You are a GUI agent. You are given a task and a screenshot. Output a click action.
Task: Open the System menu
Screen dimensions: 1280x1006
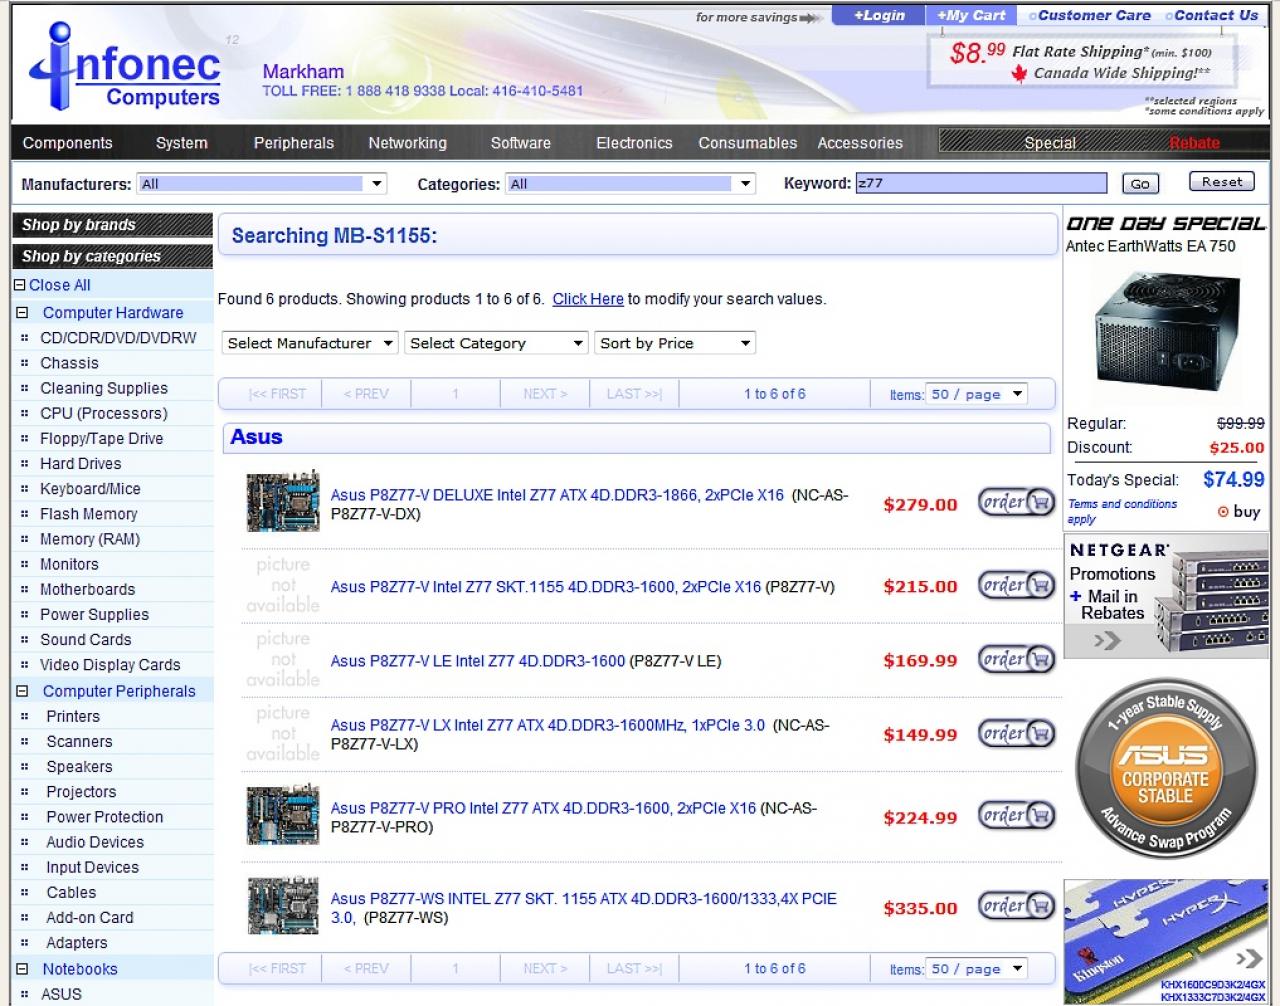click(182, 143)
